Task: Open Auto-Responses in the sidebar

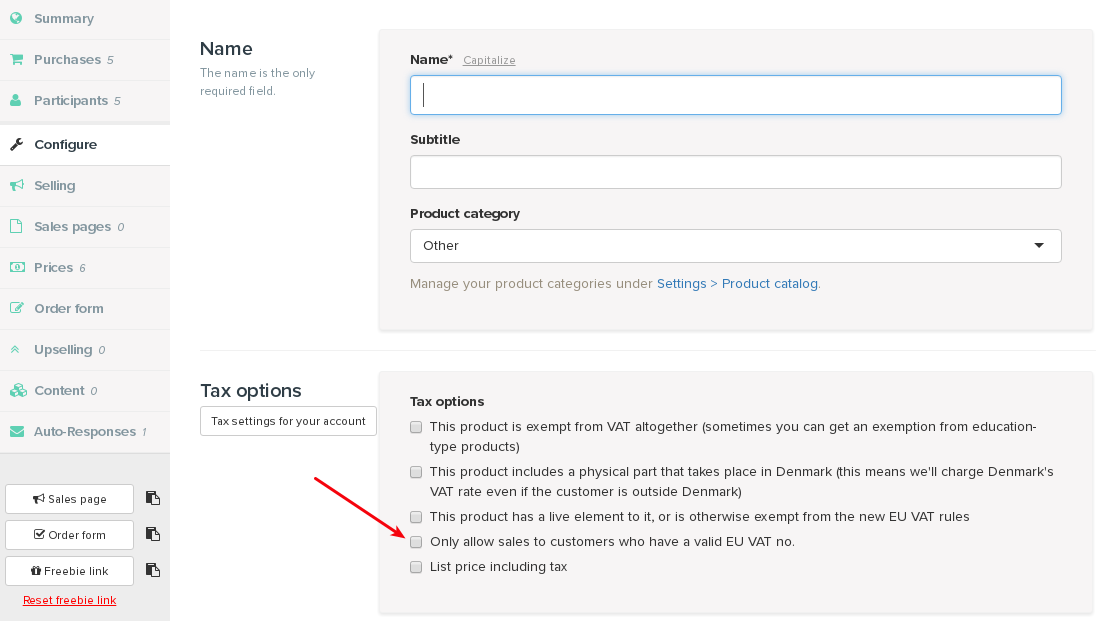Action: pos(85,432)
